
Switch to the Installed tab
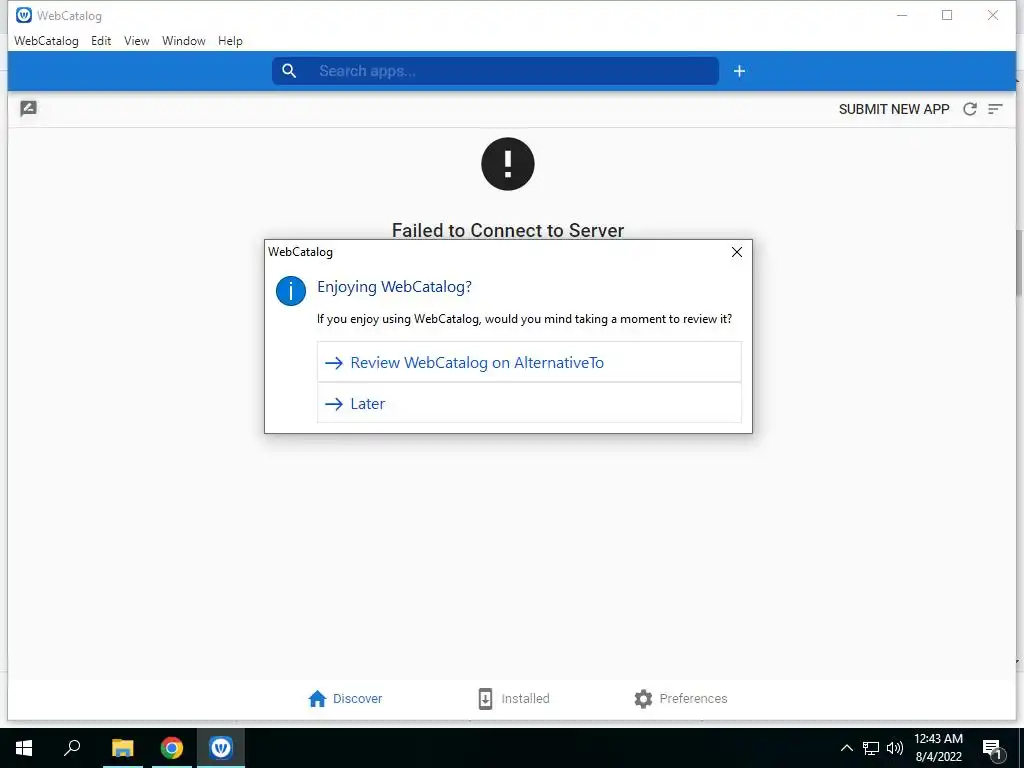click(x=513, y=699)
